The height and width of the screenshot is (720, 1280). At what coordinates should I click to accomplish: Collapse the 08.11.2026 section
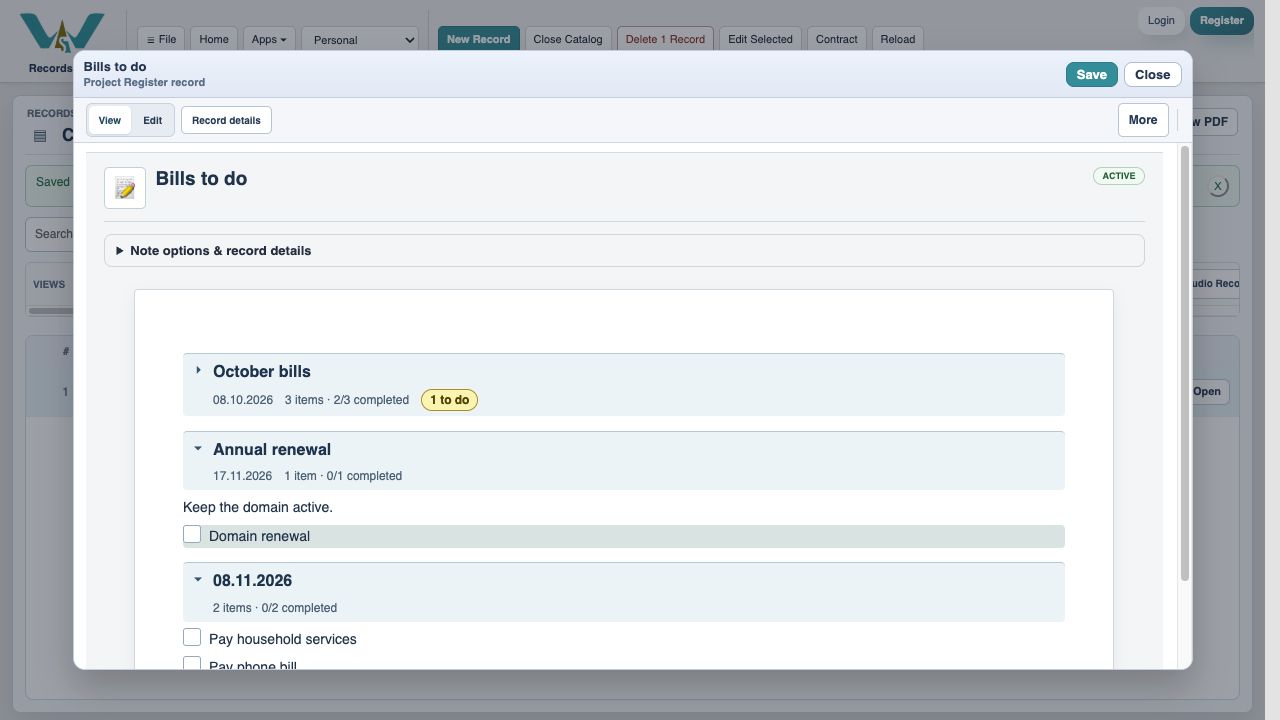pos(198,580)
